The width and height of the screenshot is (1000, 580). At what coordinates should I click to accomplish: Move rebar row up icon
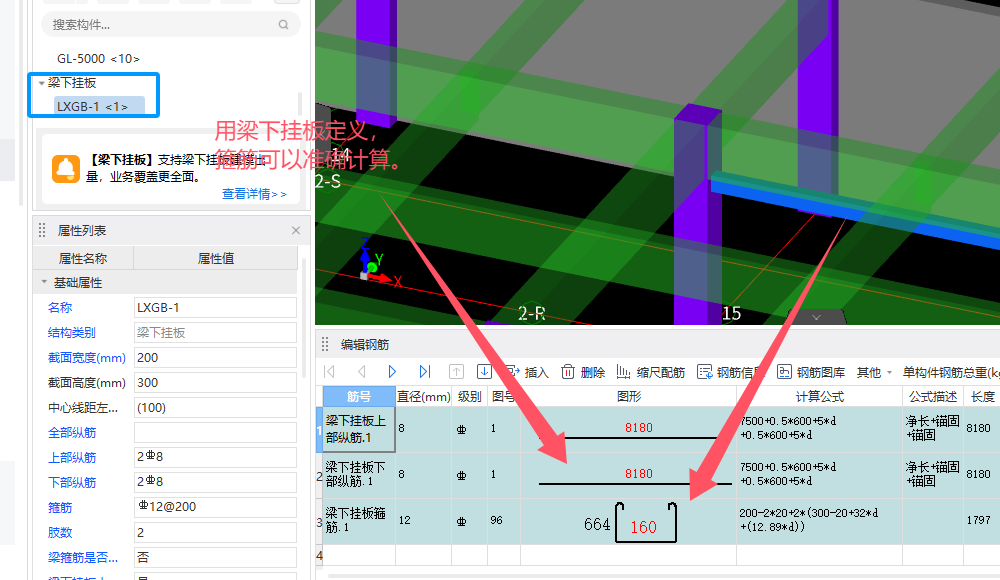[x=456, y=371]
